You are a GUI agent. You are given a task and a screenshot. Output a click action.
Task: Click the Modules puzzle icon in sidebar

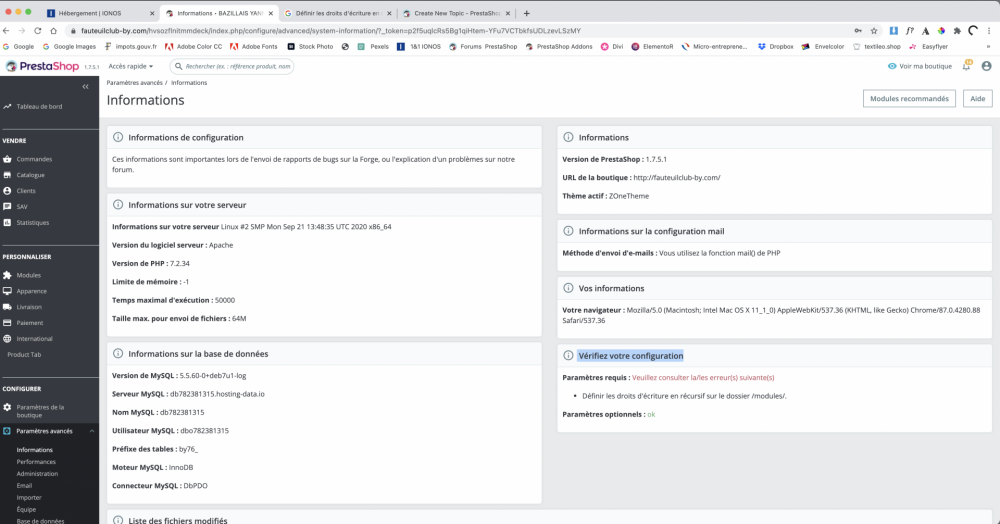(7, 275)
